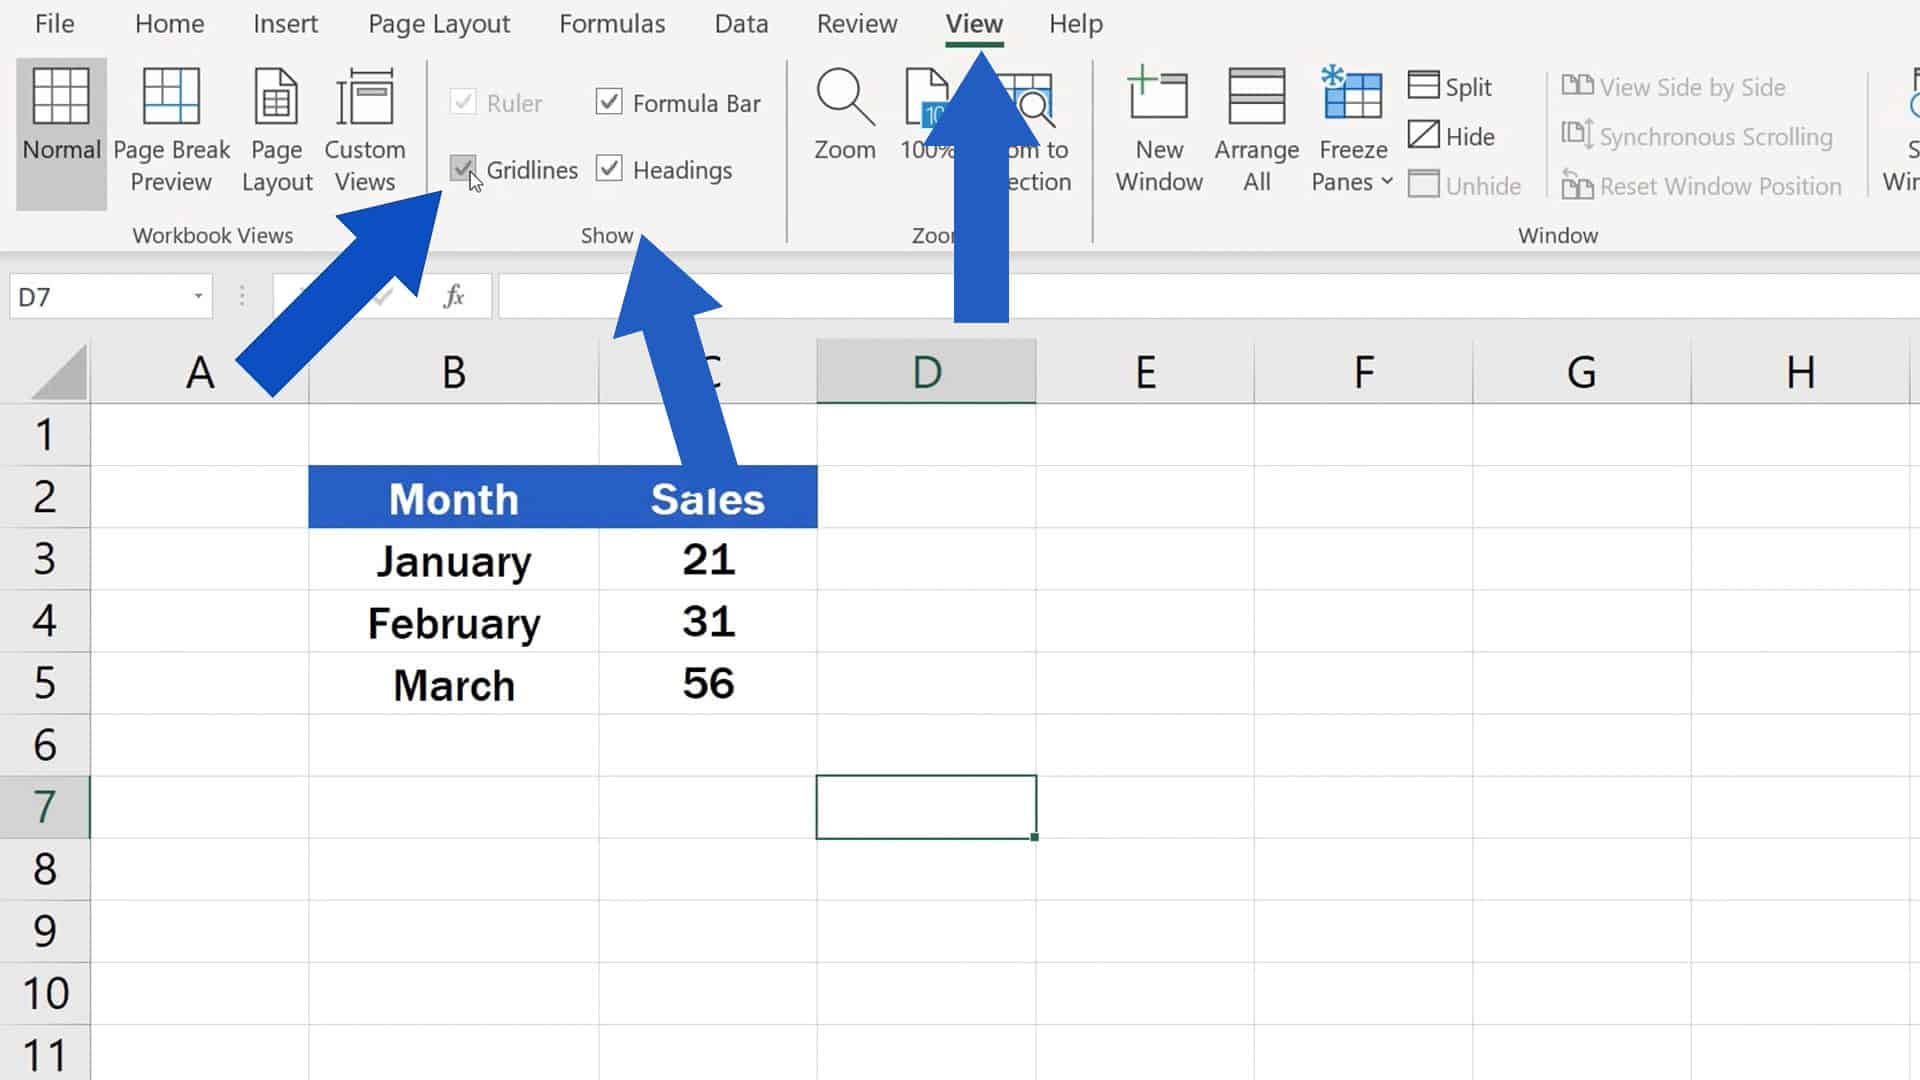
Task: Click the Split window icon
Action: point(1451,86)
